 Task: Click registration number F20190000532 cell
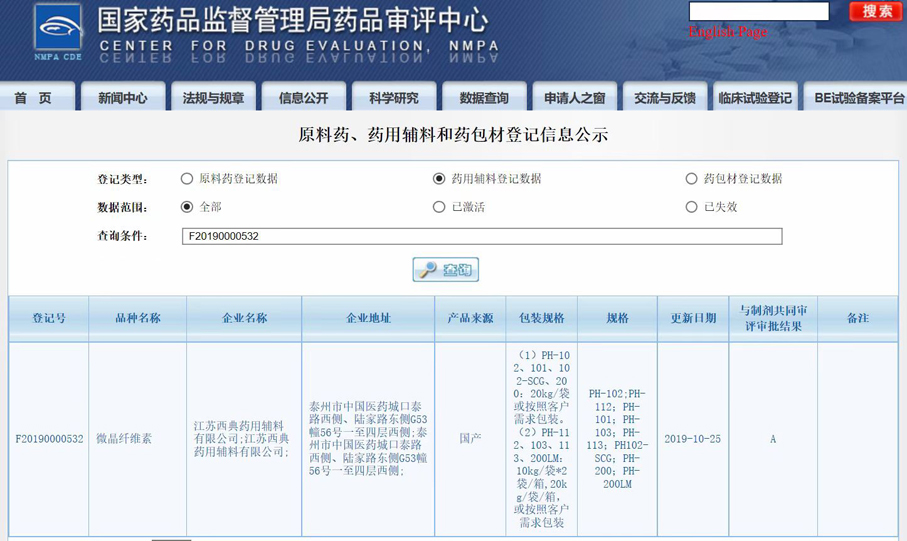pos(49,439)
